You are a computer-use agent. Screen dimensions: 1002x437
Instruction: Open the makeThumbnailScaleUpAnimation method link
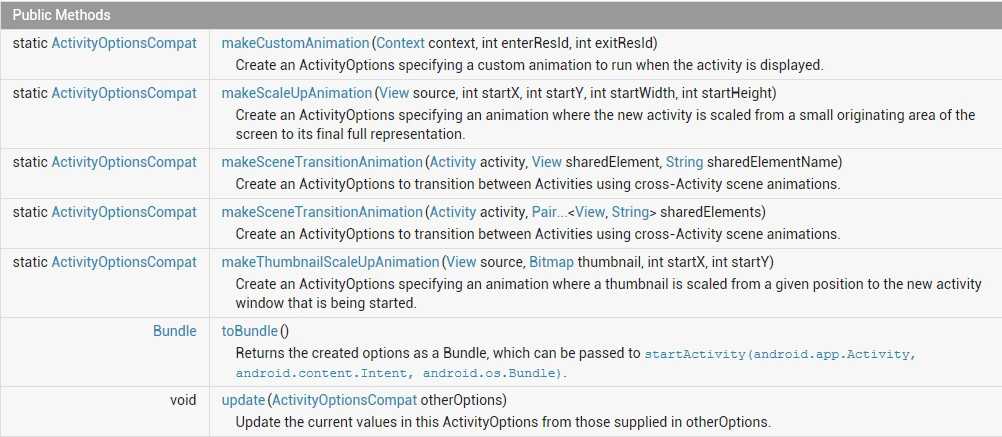coord(330,262)
